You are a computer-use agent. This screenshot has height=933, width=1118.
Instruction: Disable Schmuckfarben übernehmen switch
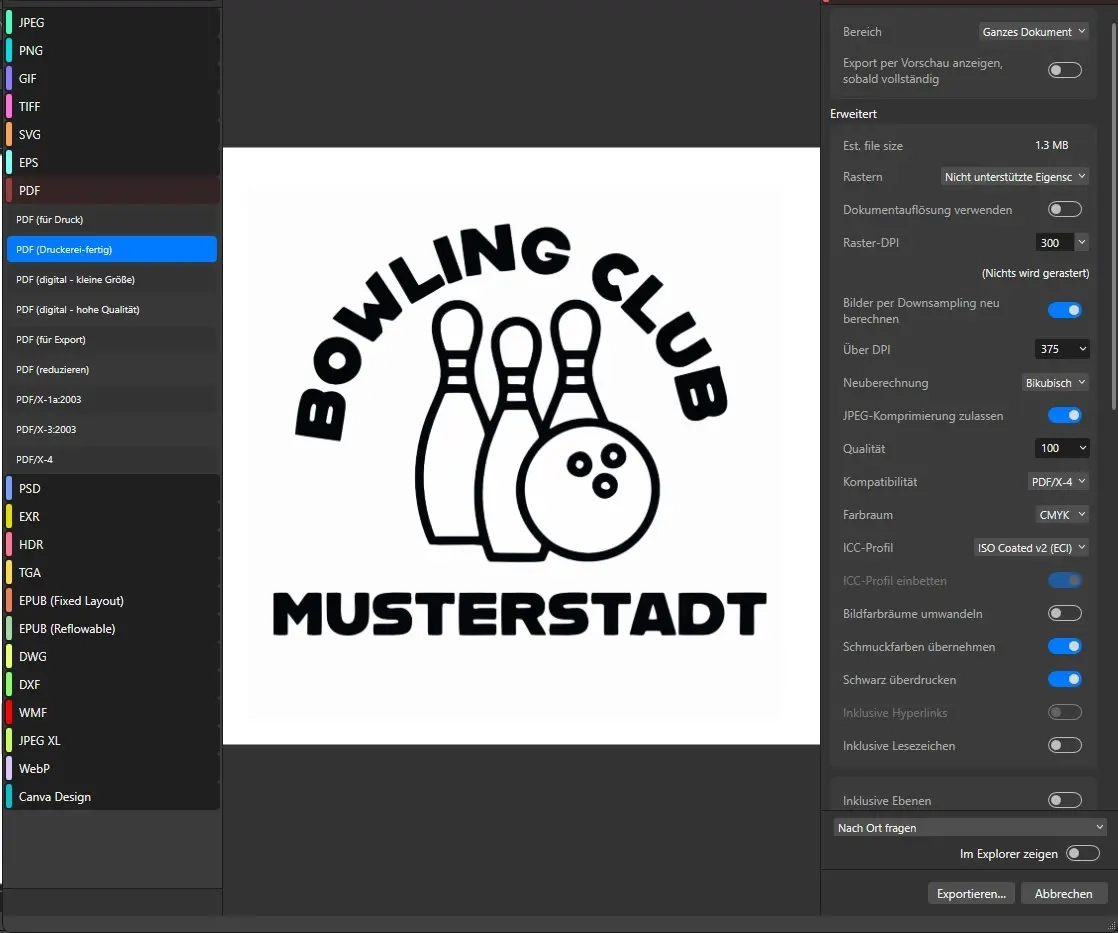[x=1065, y=646]
